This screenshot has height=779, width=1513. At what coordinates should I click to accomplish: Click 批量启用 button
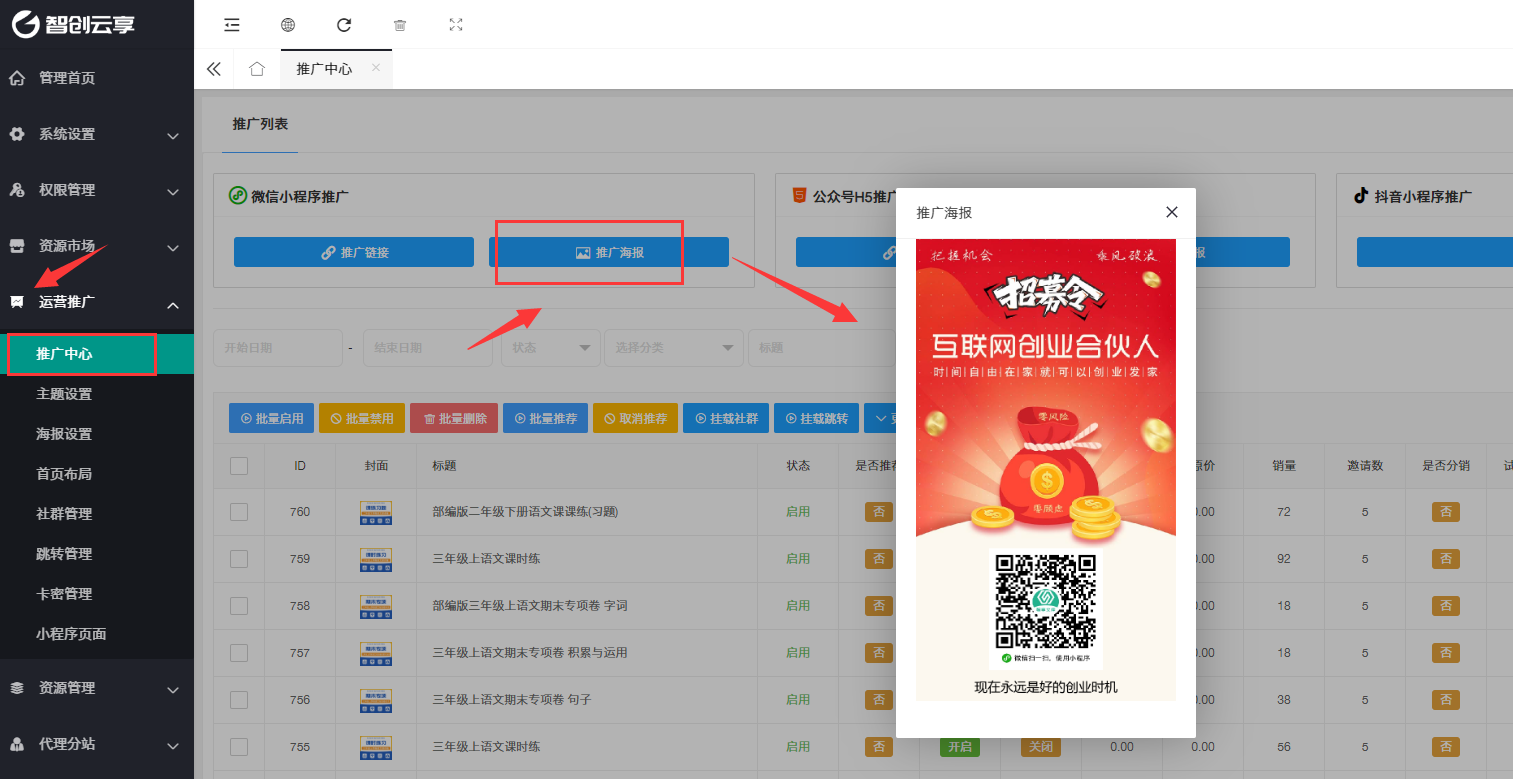coord(272,418)
